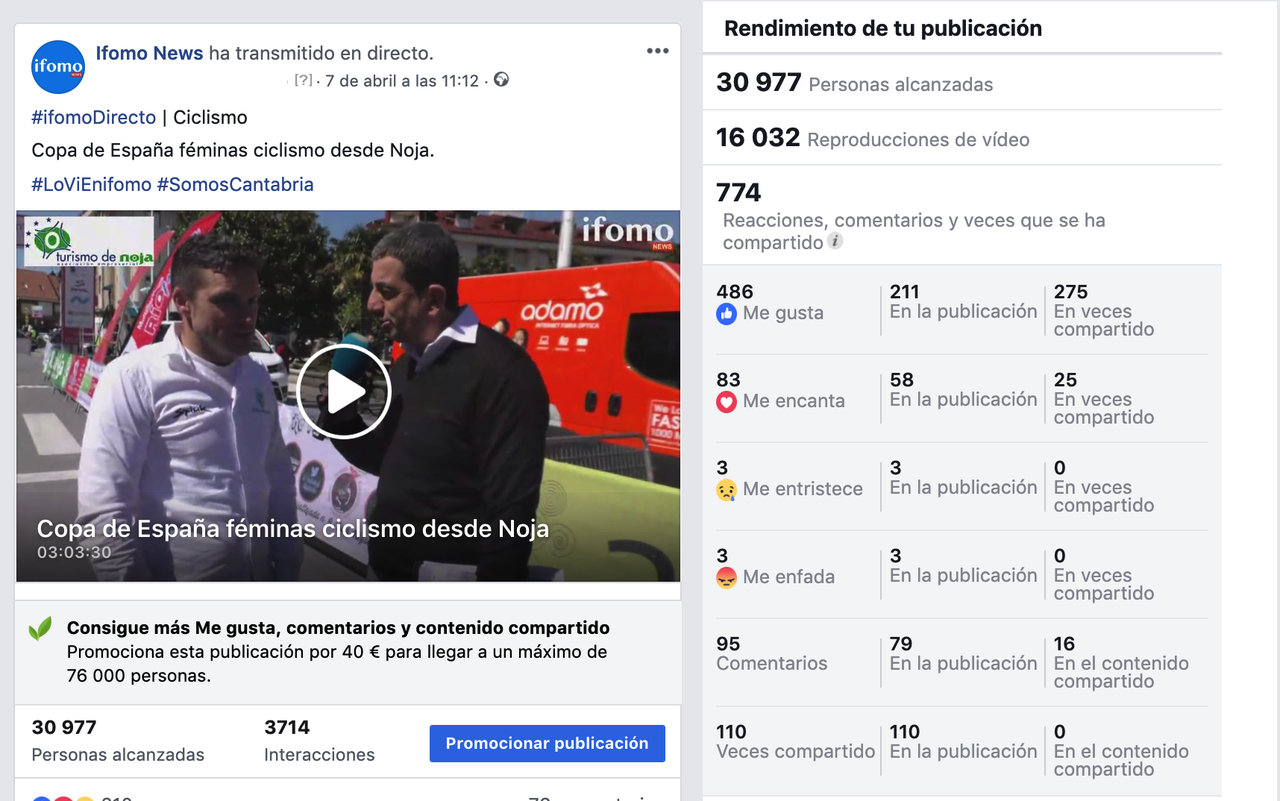This screenshot has height=801, width=1280.
Task: Click the red Me encanta heart icon
Action: click(727, 401)
